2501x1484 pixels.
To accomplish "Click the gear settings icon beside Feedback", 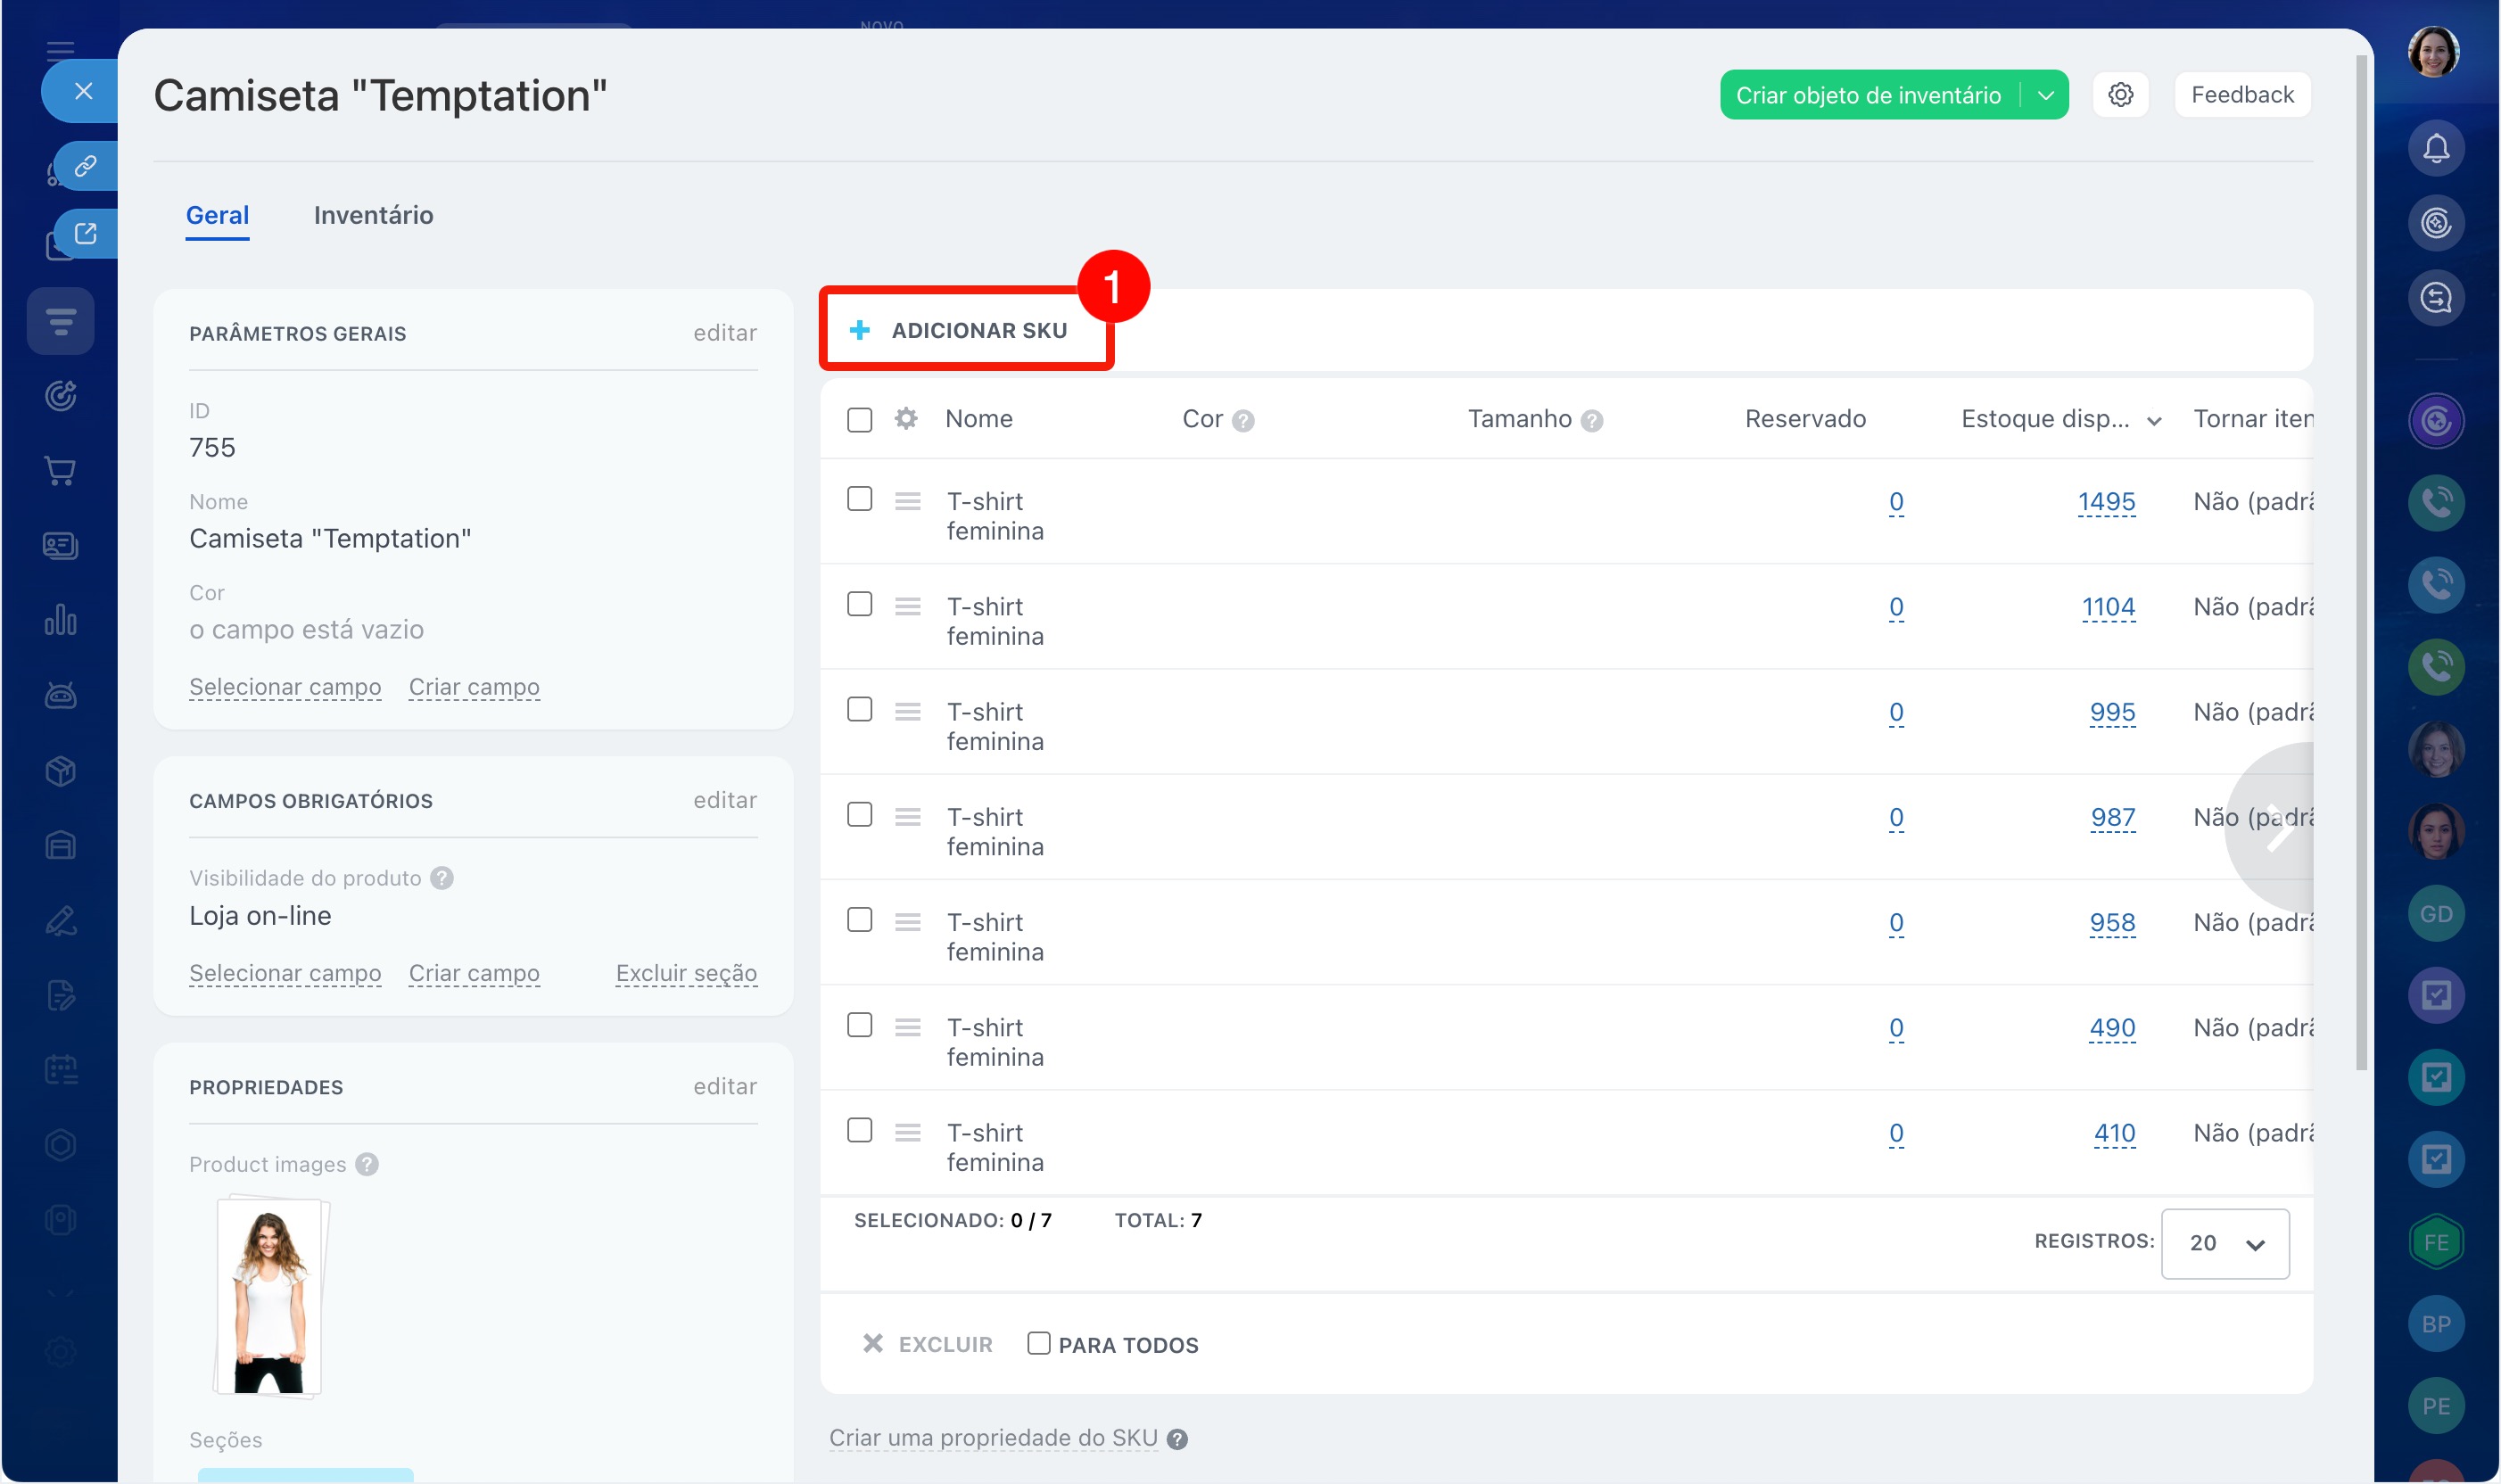I will (x=2120, y=95).
